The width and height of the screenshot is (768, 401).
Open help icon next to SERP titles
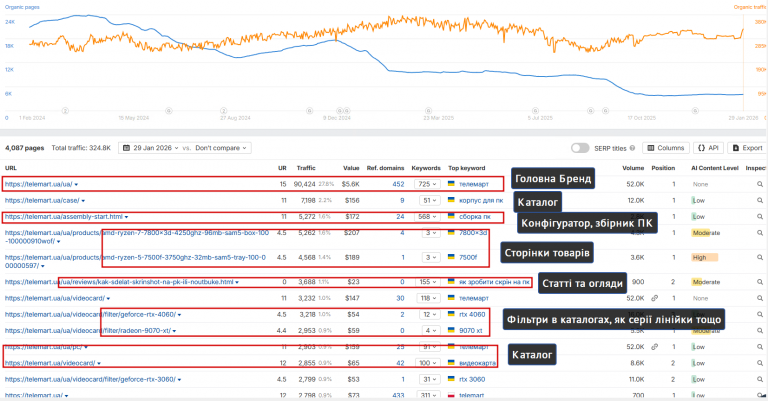632,148
